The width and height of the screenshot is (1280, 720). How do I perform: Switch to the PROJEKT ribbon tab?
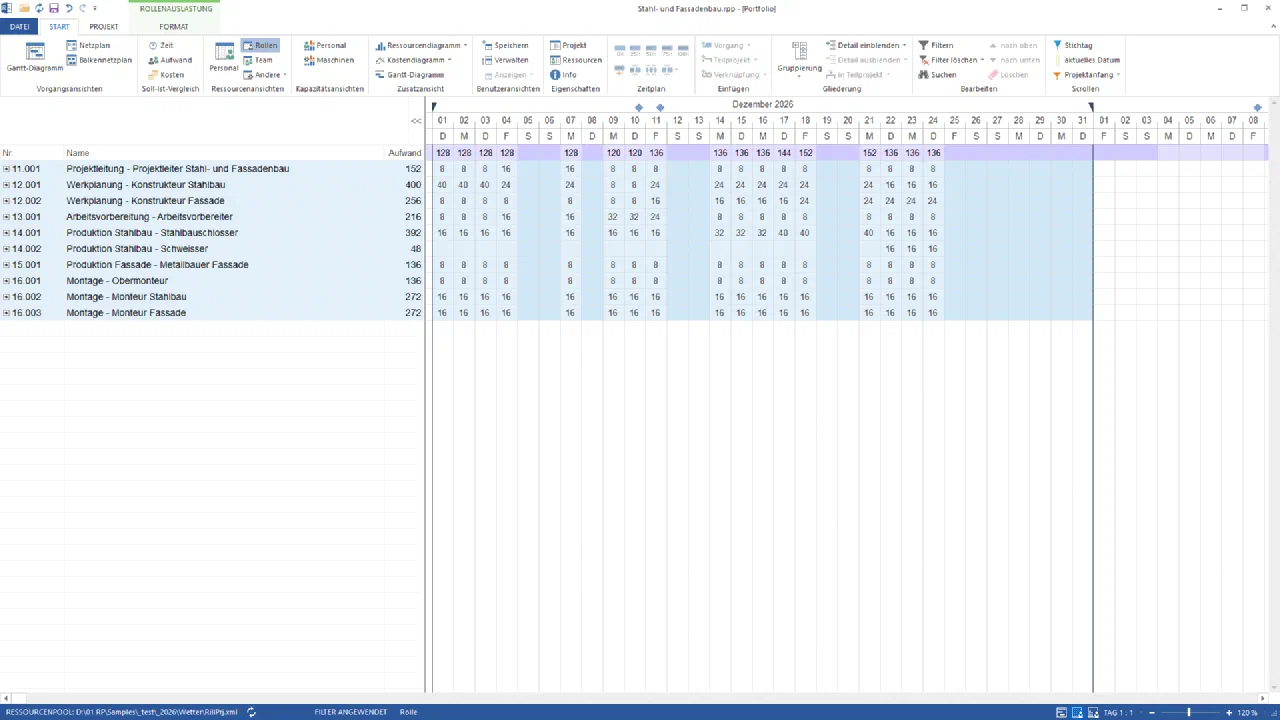(104, 27)
